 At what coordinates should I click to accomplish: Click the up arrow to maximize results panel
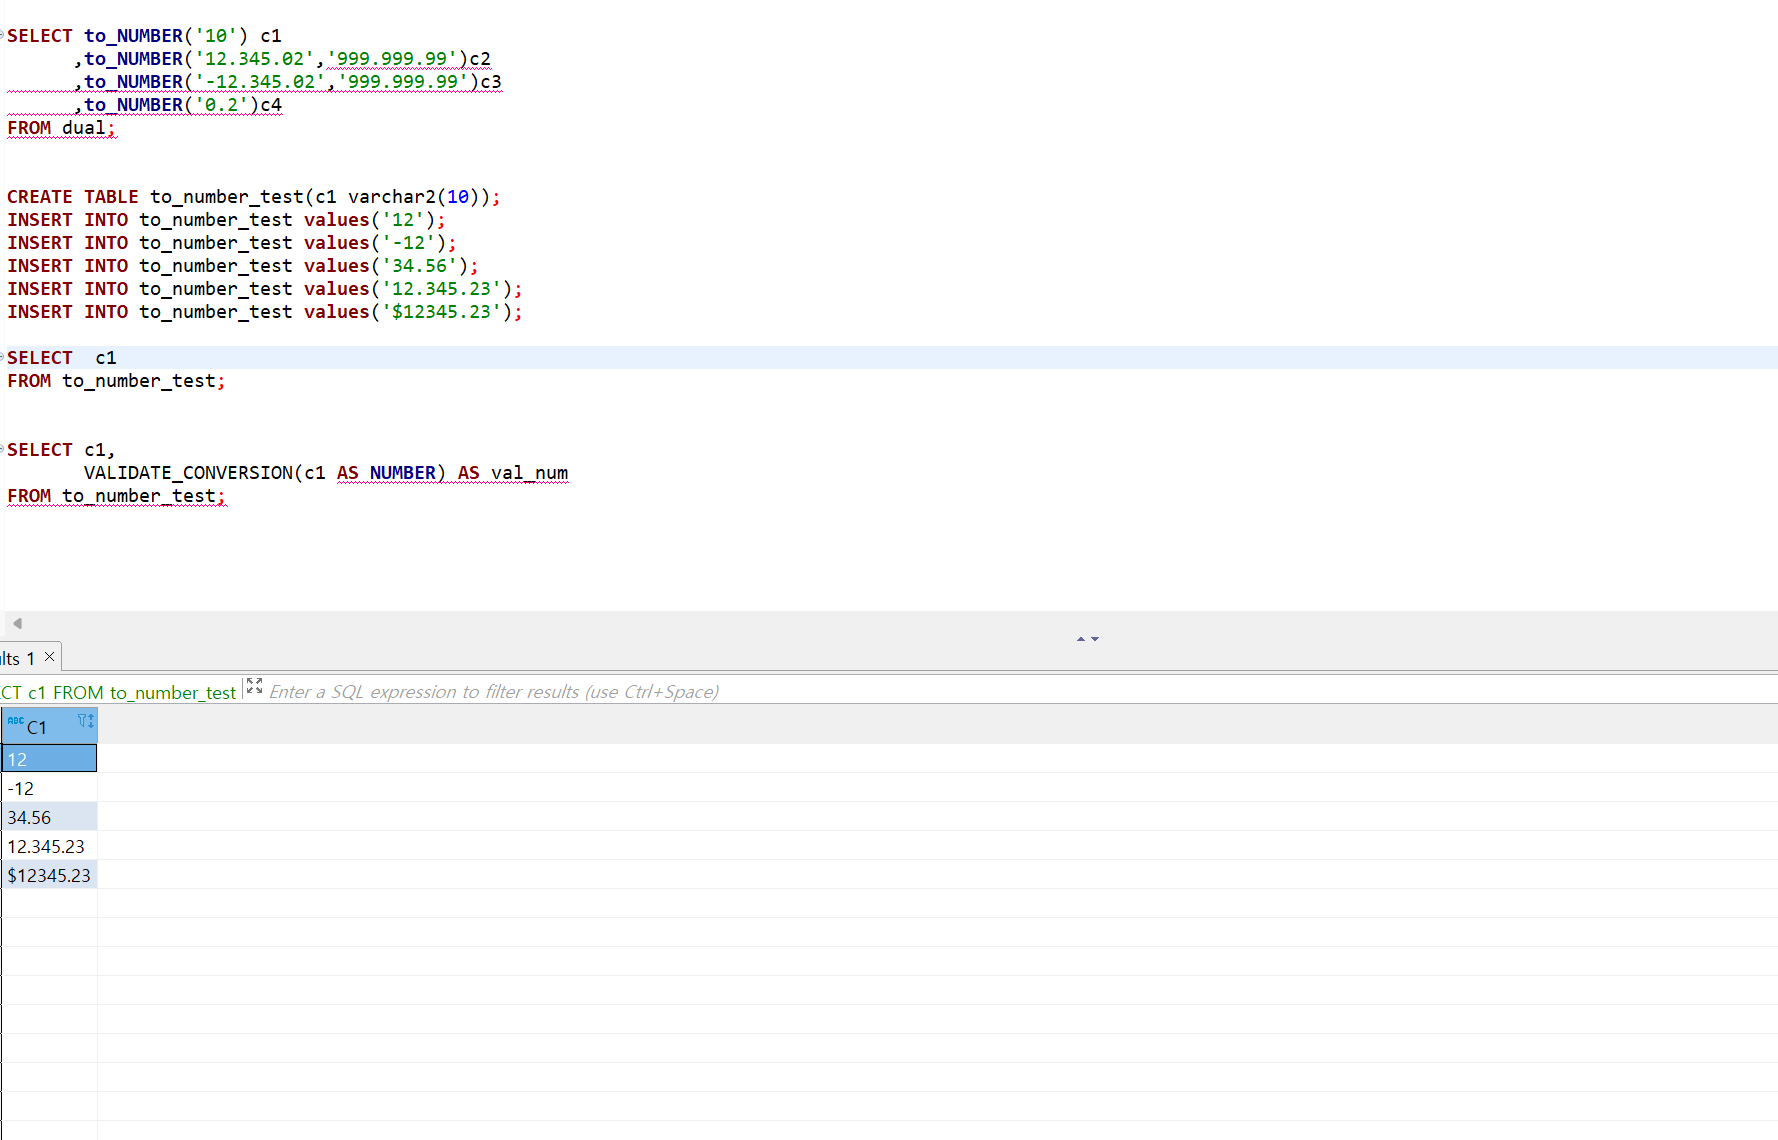[x=1080, y=638]
